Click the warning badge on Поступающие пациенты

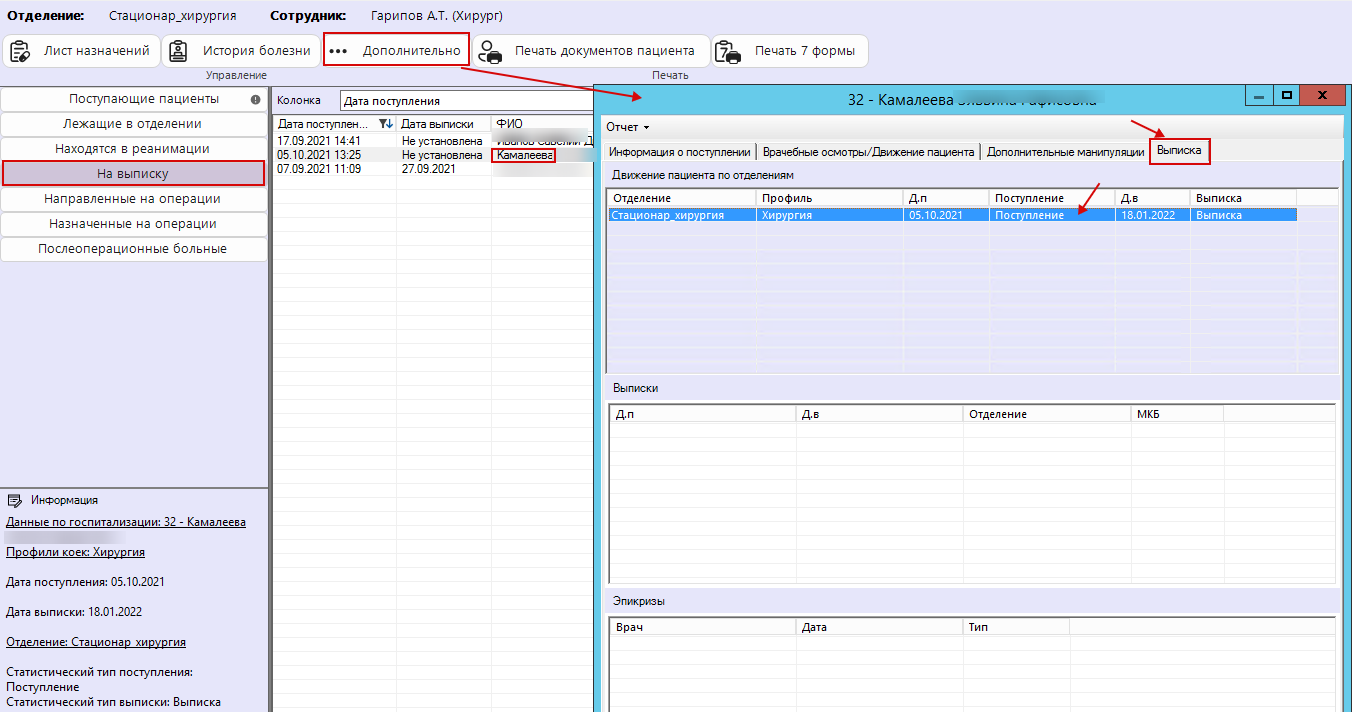pos(255,99)
